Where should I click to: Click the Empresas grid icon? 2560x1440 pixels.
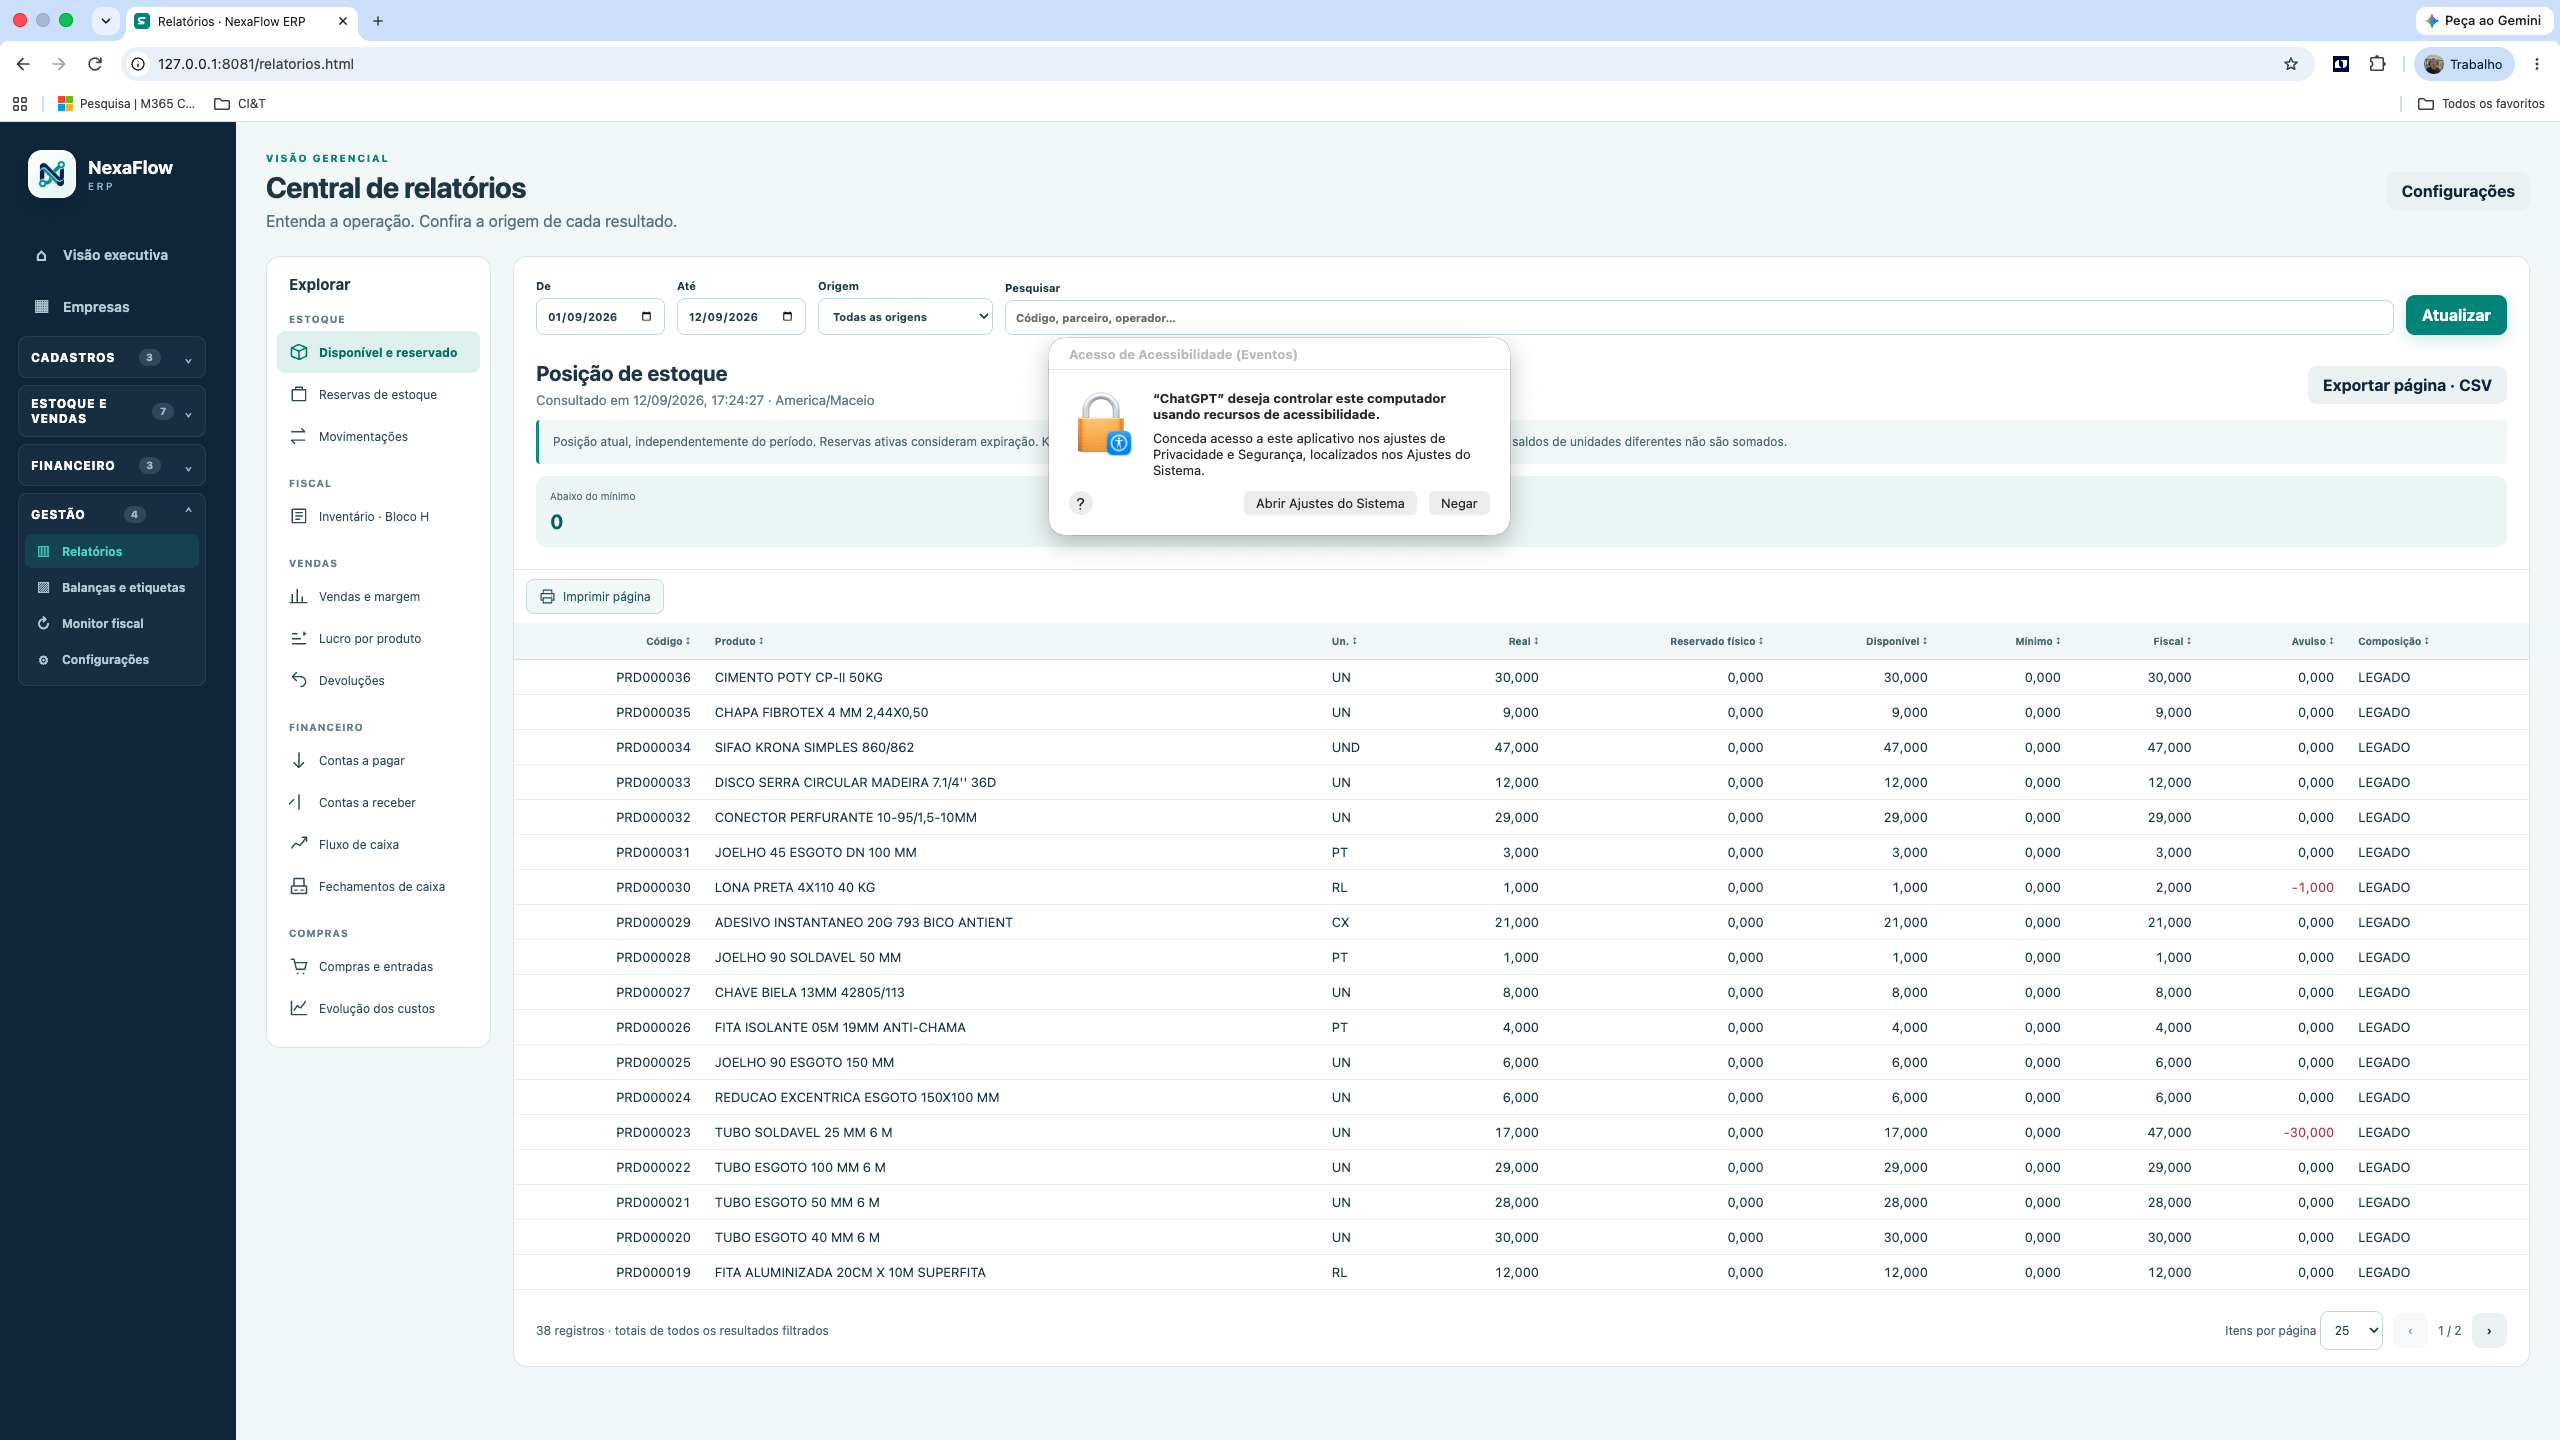click(41, 307)
